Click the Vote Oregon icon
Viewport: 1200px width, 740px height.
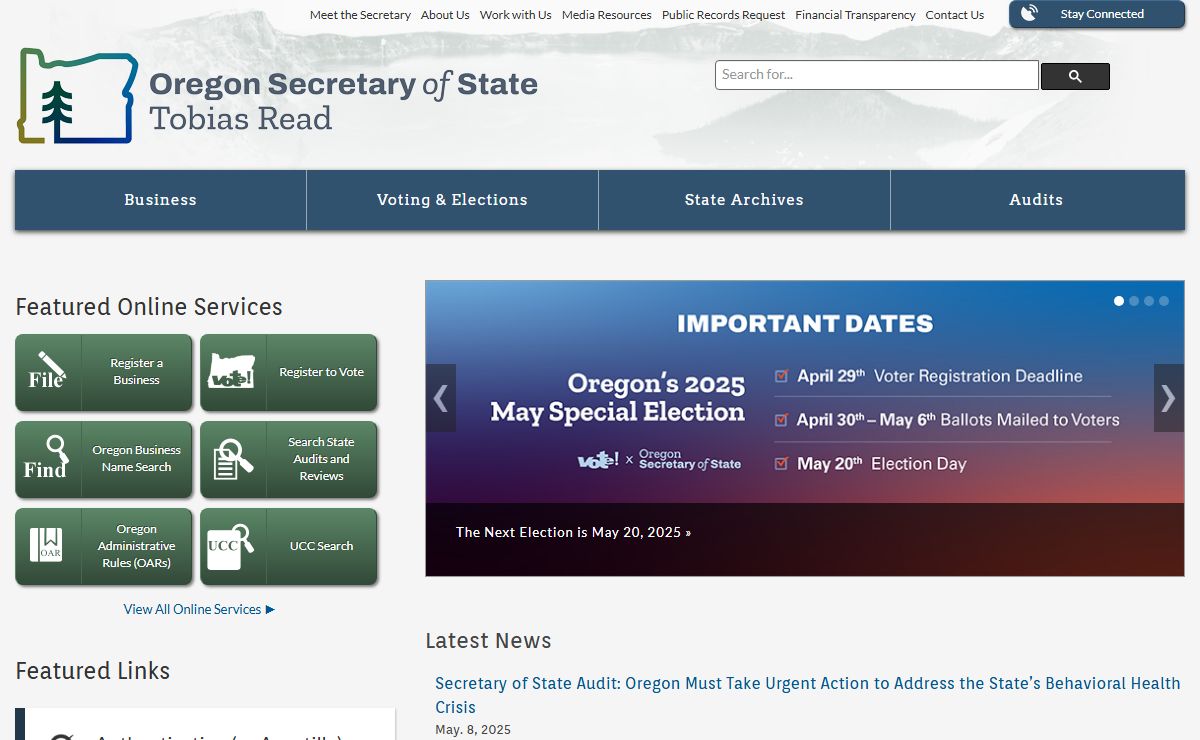[x=232, y=372]
